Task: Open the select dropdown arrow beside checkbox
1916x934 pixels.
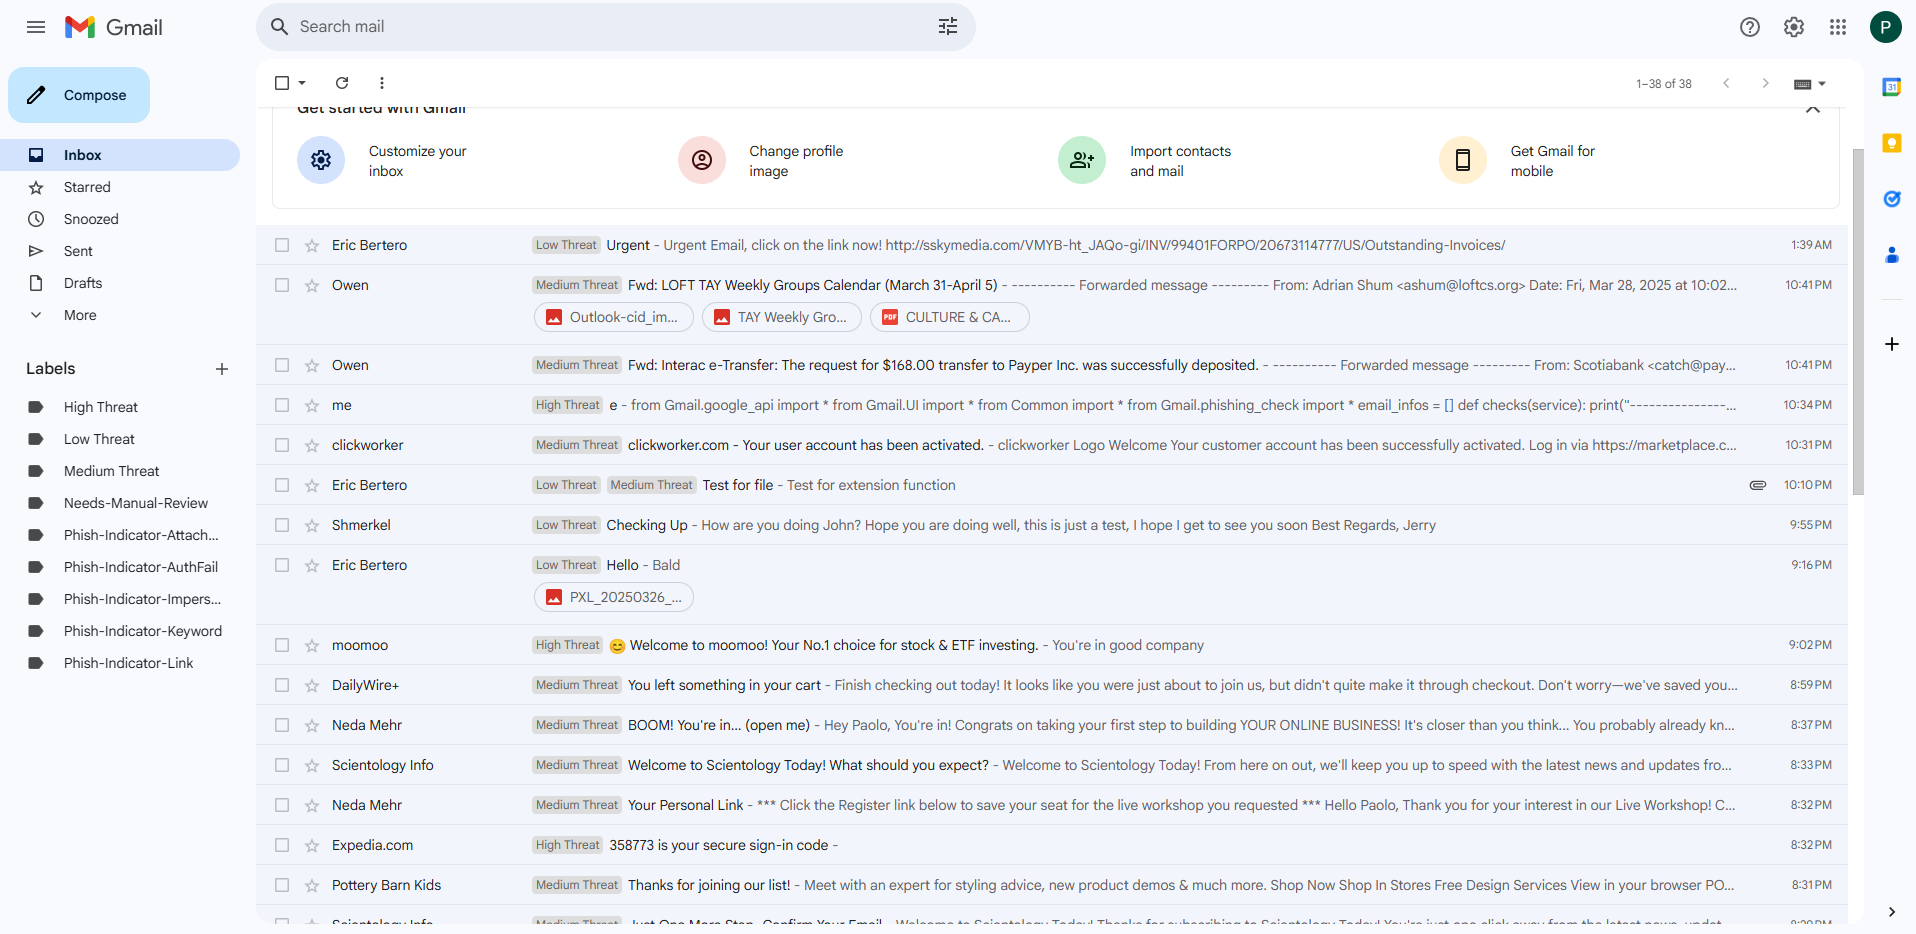Action: pyautogui.click(x=302, y=83)
